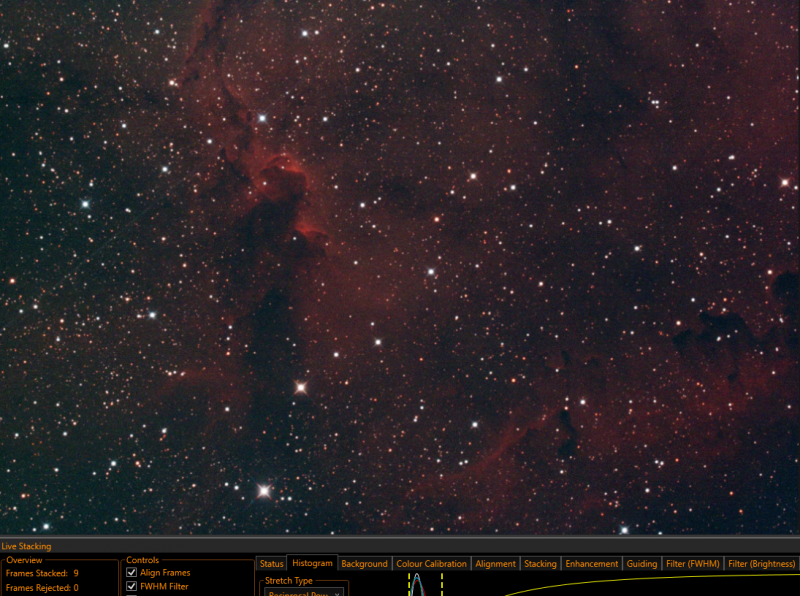
Task: Open the Enhancement tab
Action: click(x=591, y=564)
